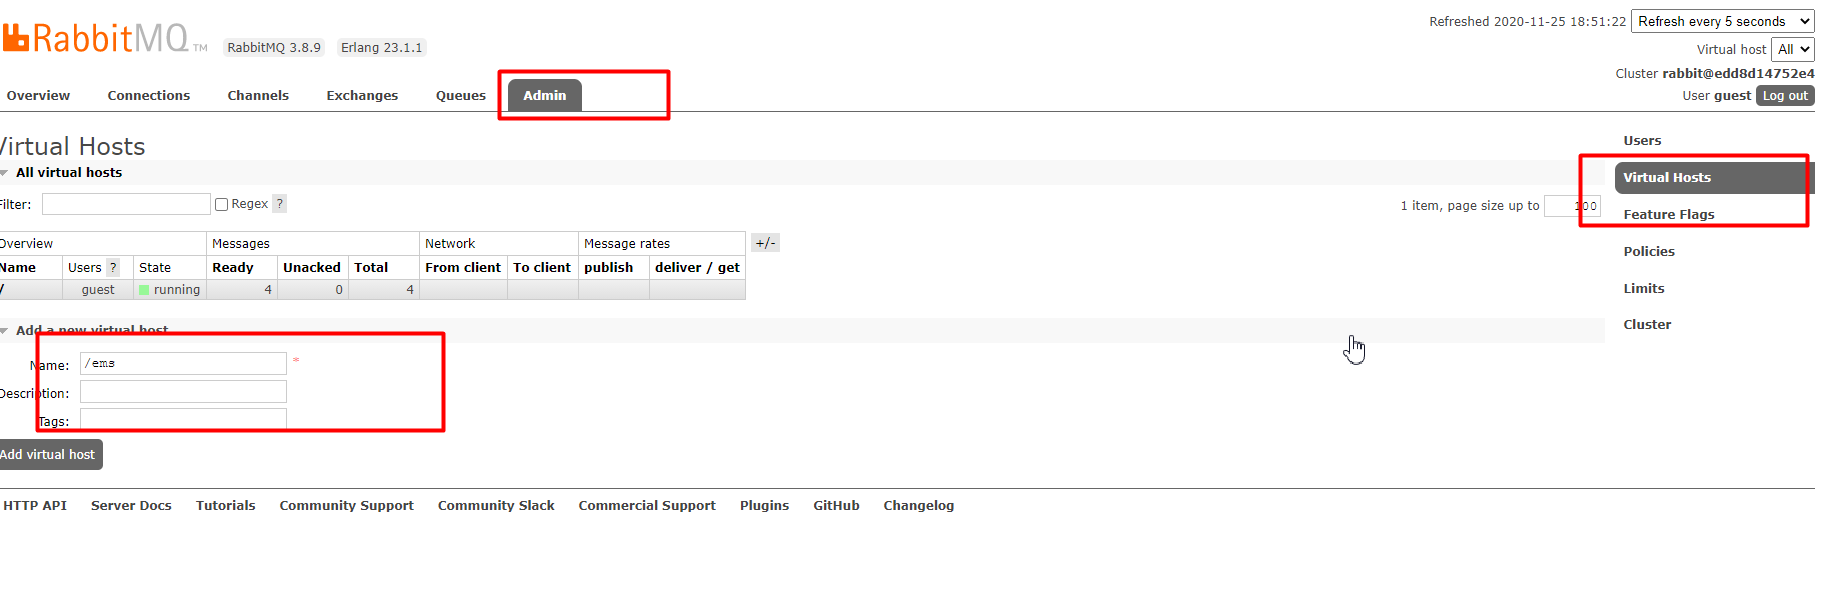Click the page size input field

1572,206
